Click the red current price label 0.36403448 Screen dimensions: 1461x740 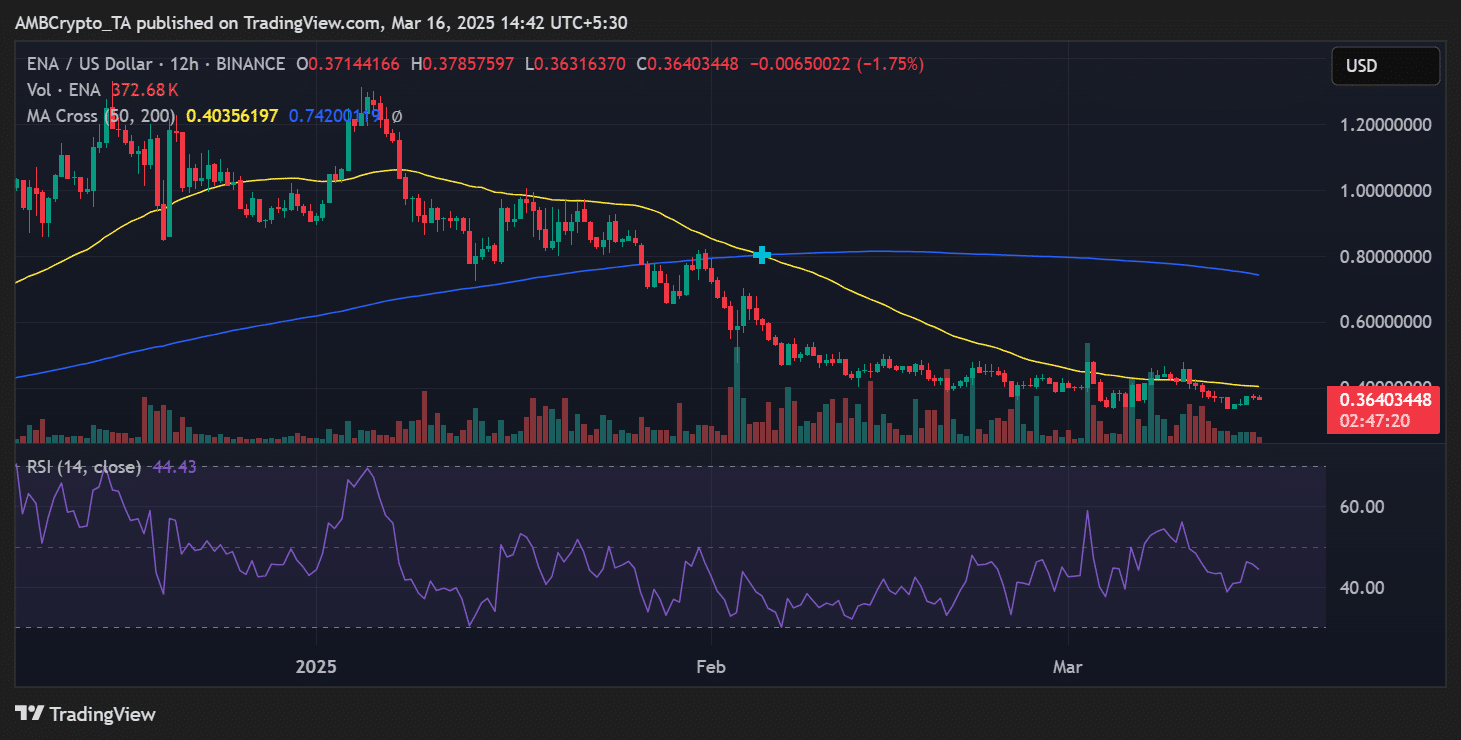coord(1385,400)
